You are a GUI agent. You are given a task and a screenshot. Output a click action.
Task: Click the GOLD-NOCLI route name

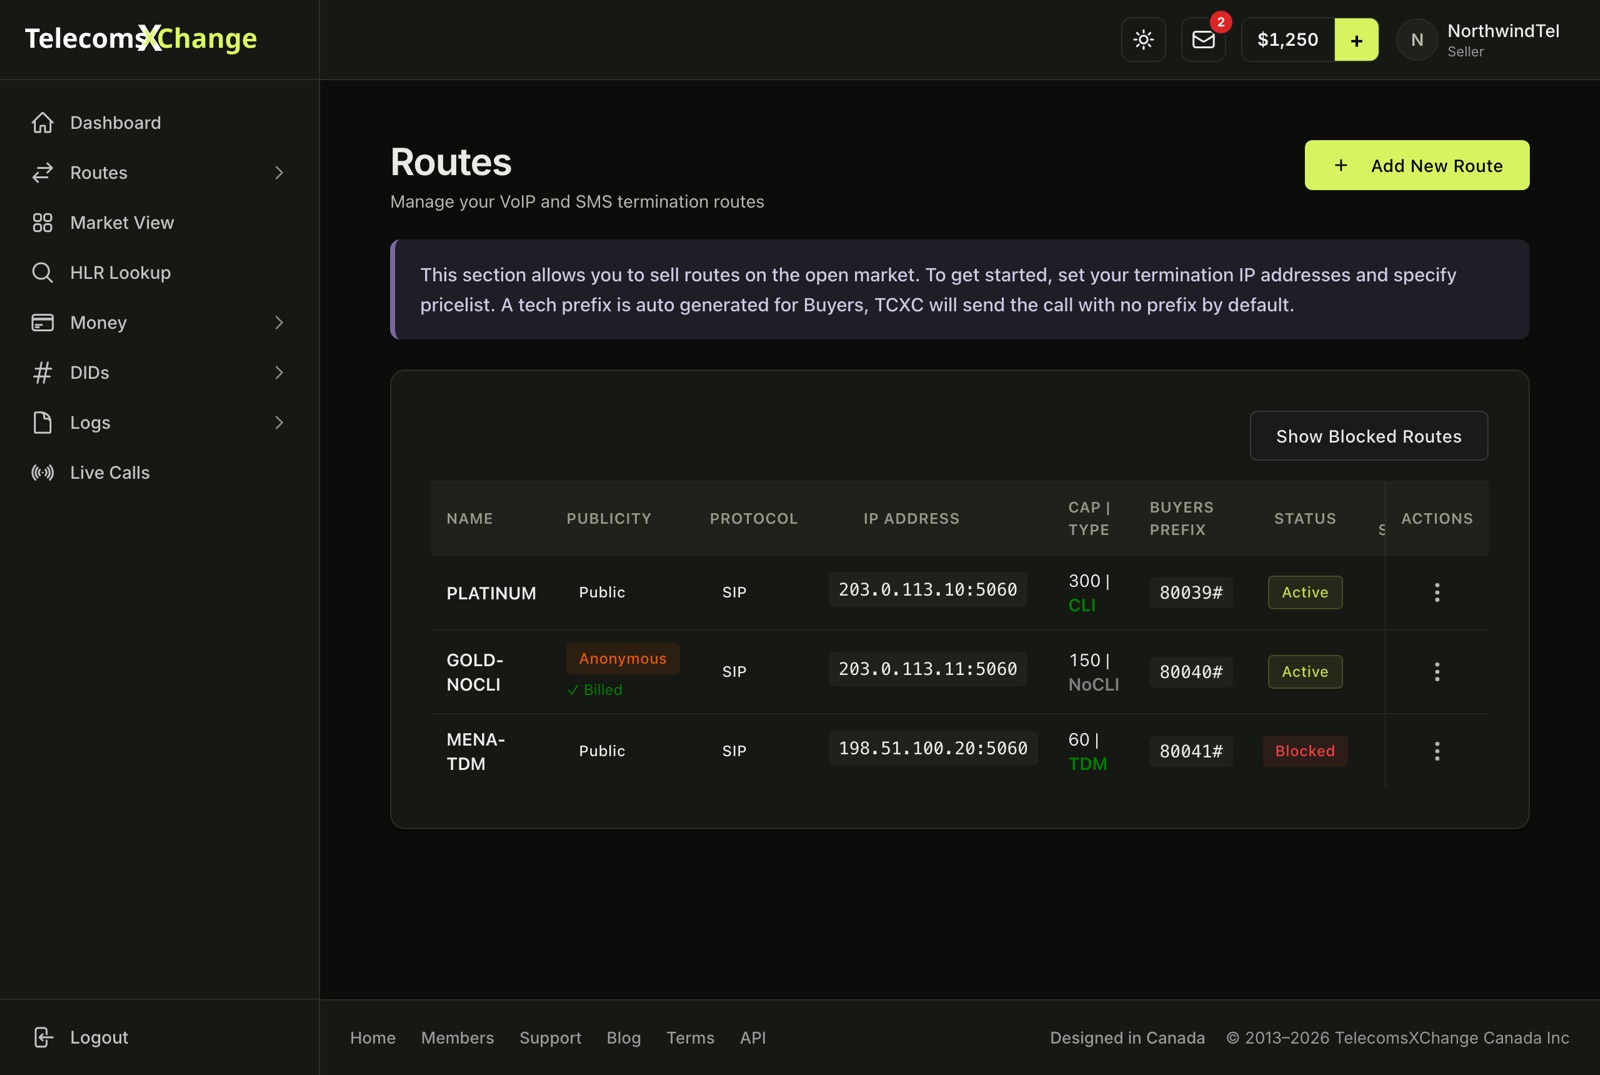click(x=475, y=672)
